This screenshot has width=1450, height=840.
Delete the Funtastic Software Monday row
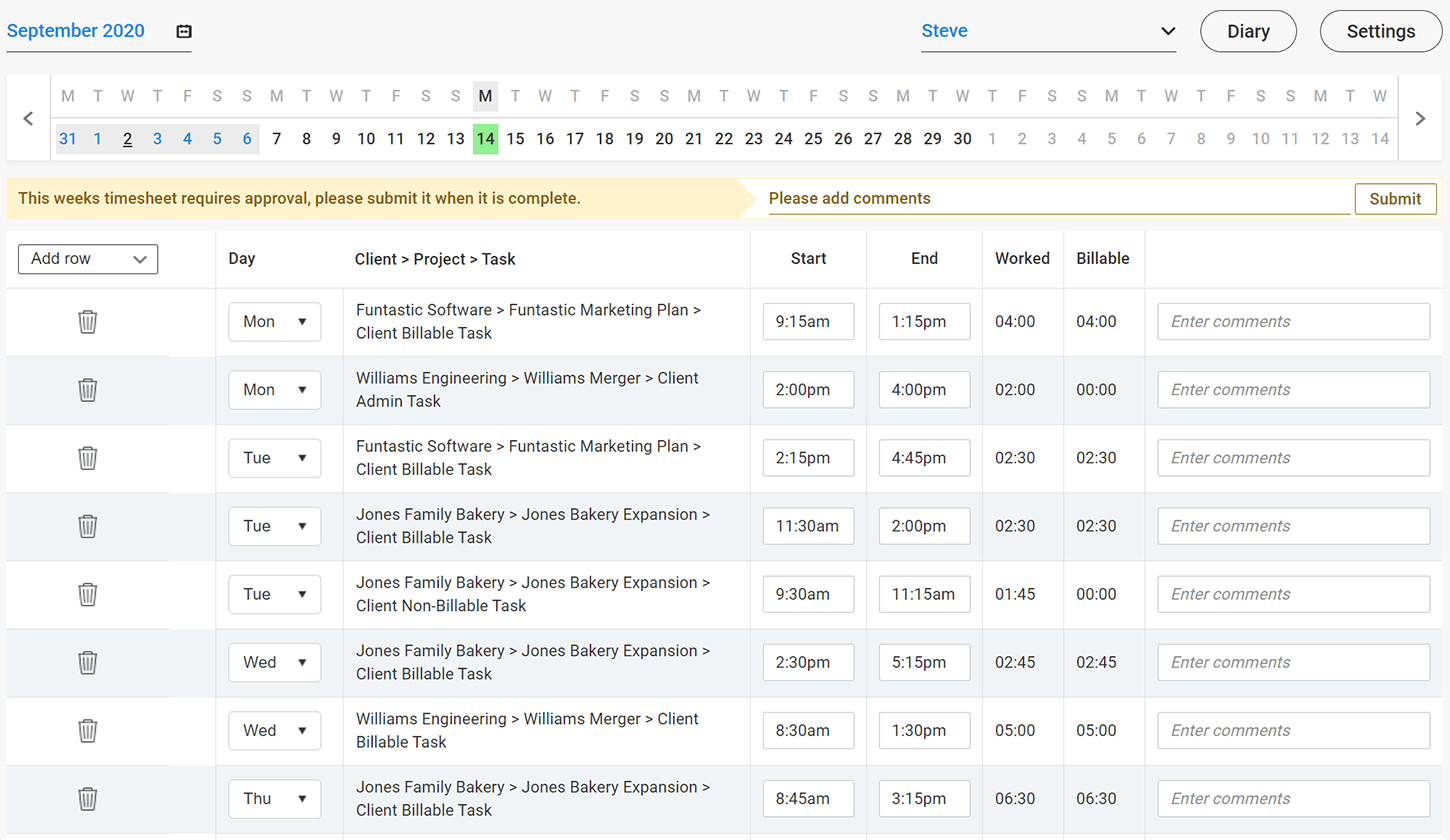tap(87, 321)
